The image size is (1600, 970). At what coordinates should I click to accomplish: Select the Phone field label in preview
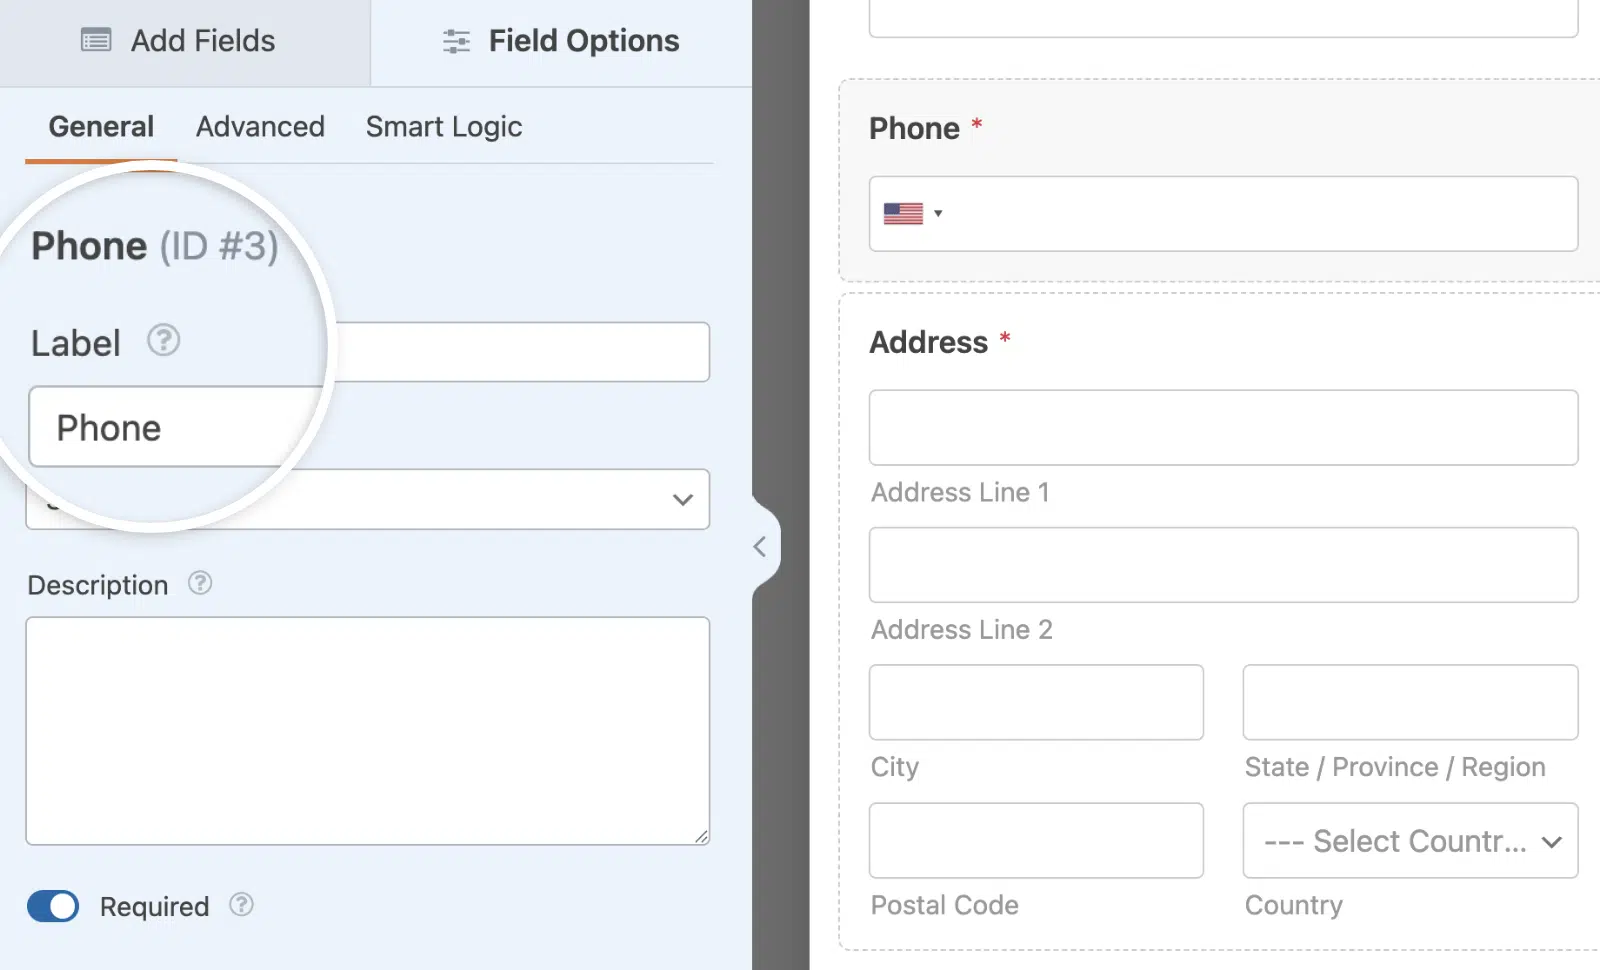[x=914, y=128]
